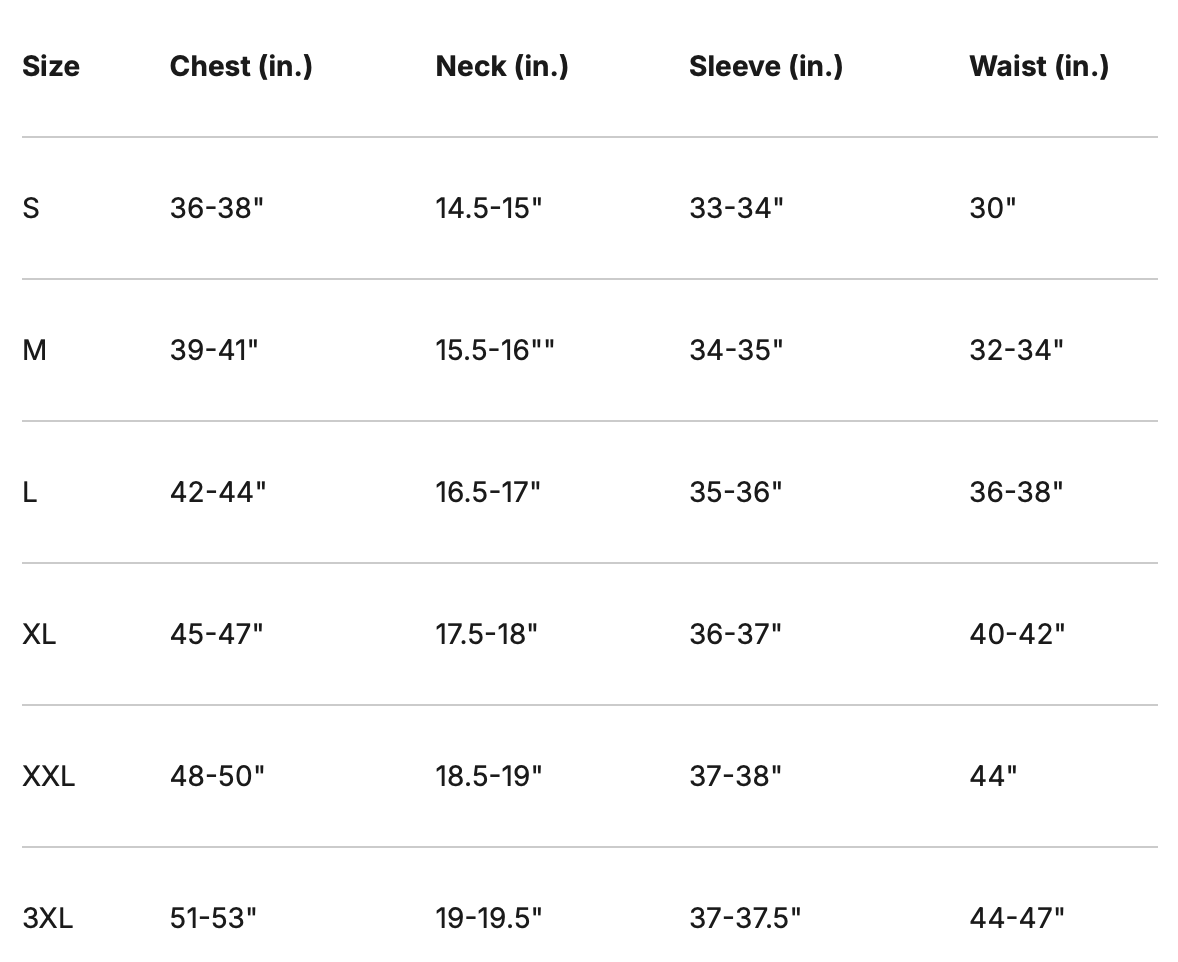This screenshot has height=962, width=1178.
Task: Click the 30" waist measurement cell
Action: pos(993,208)
